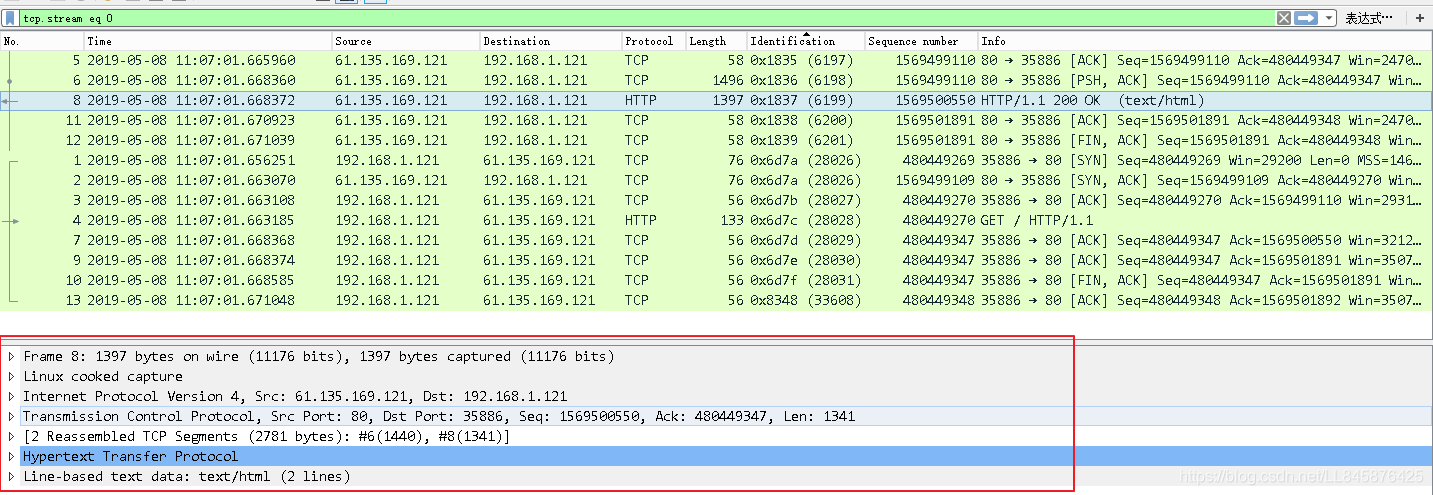
Task: Click the display filter bookmark icon
Action: pyautogui.click(x=10, y=18)
